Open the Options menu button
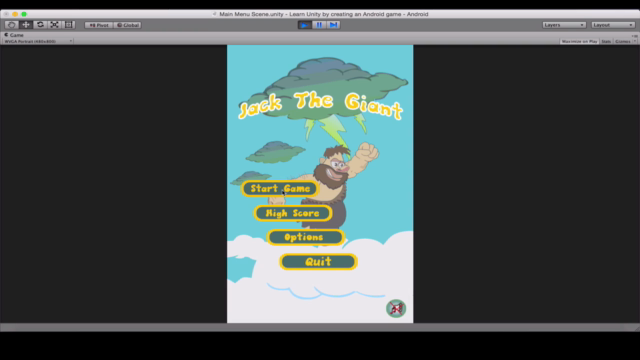 click(305, 237)
